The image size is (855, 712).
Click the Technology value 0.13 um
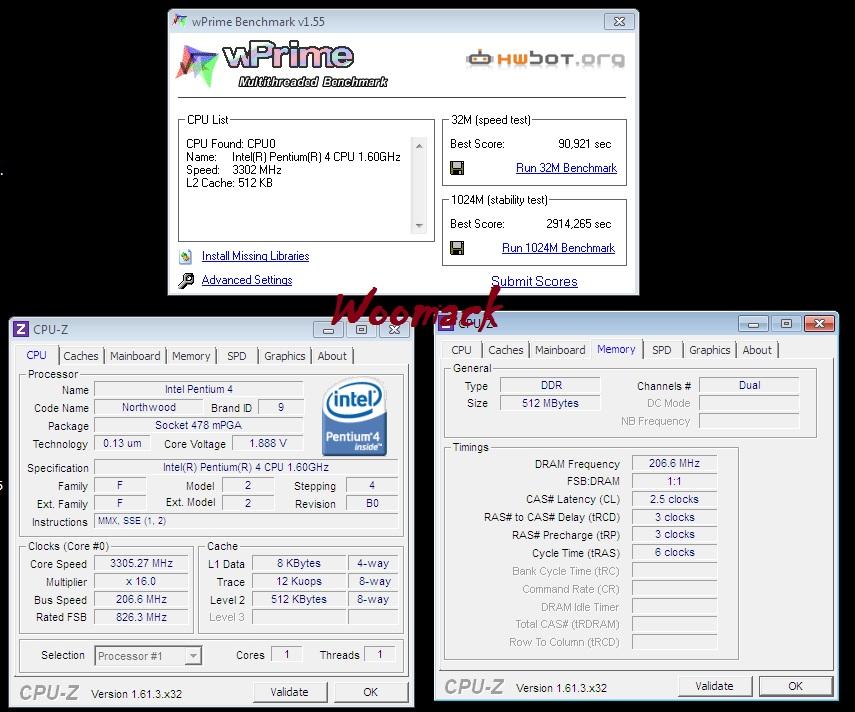click(x=122, y=444)
